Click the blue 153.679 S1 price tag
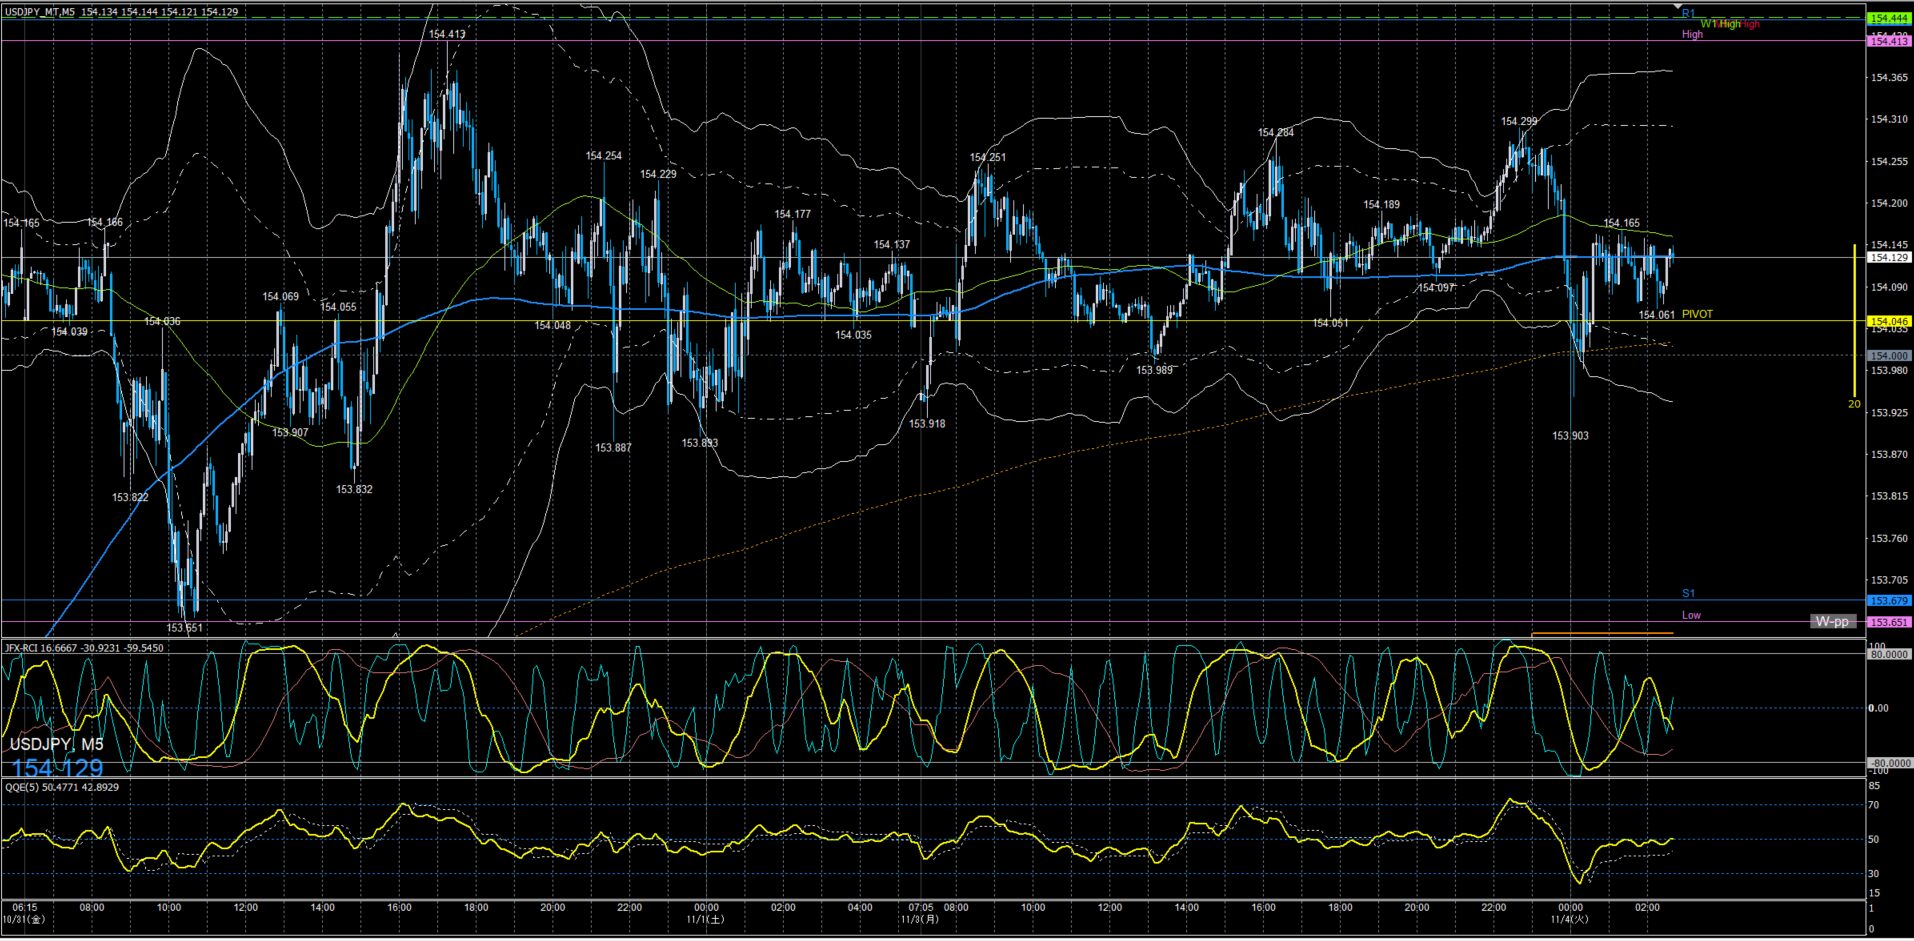The height and width of the screenshot is (941, 1914). [1888, 601]
